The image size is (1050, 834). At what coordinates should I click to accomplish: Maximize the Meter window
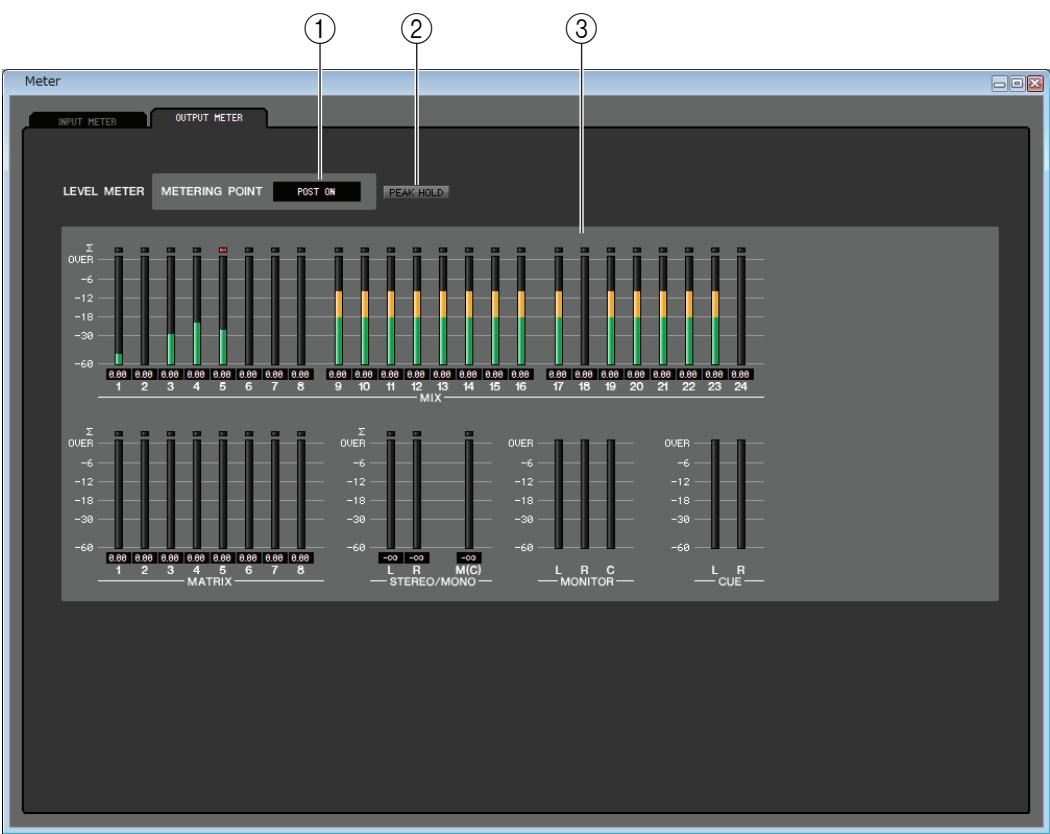point(1017,83)
